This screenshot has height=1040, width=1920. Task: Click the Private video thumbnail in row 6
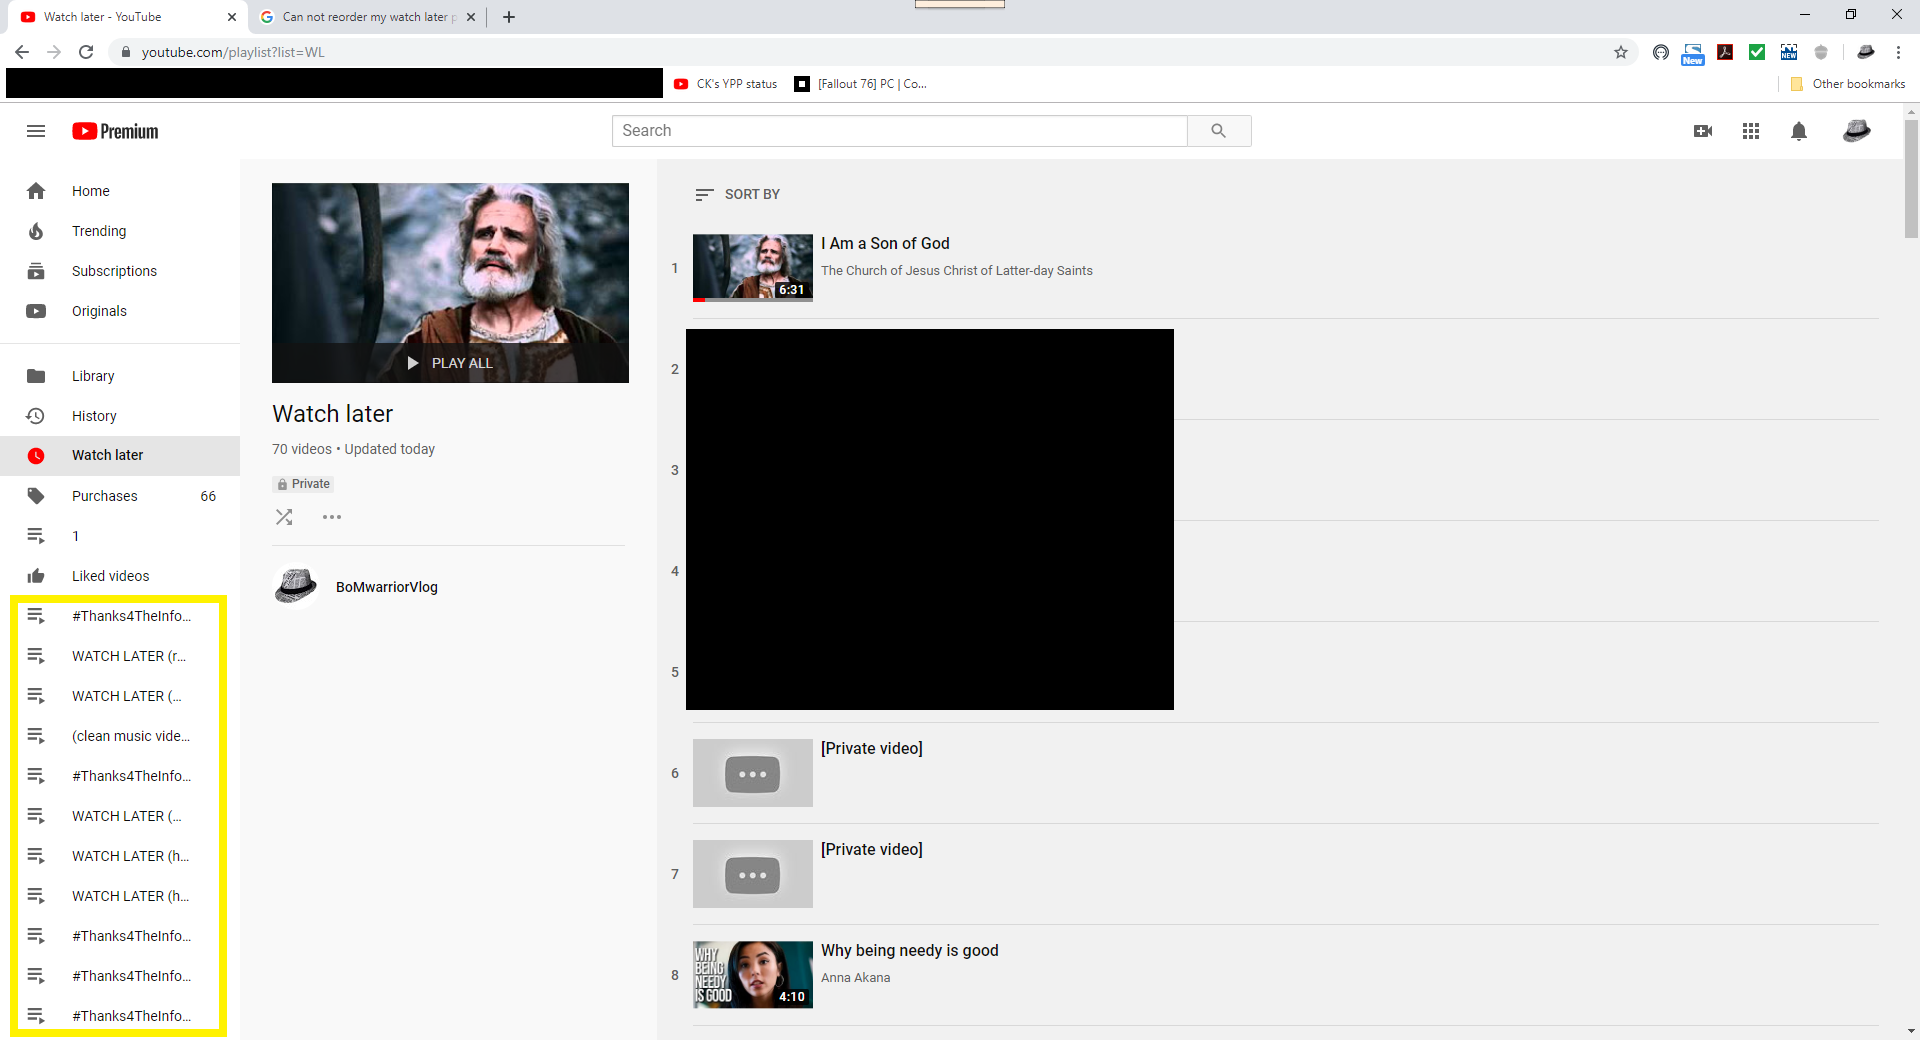point(753,773)
